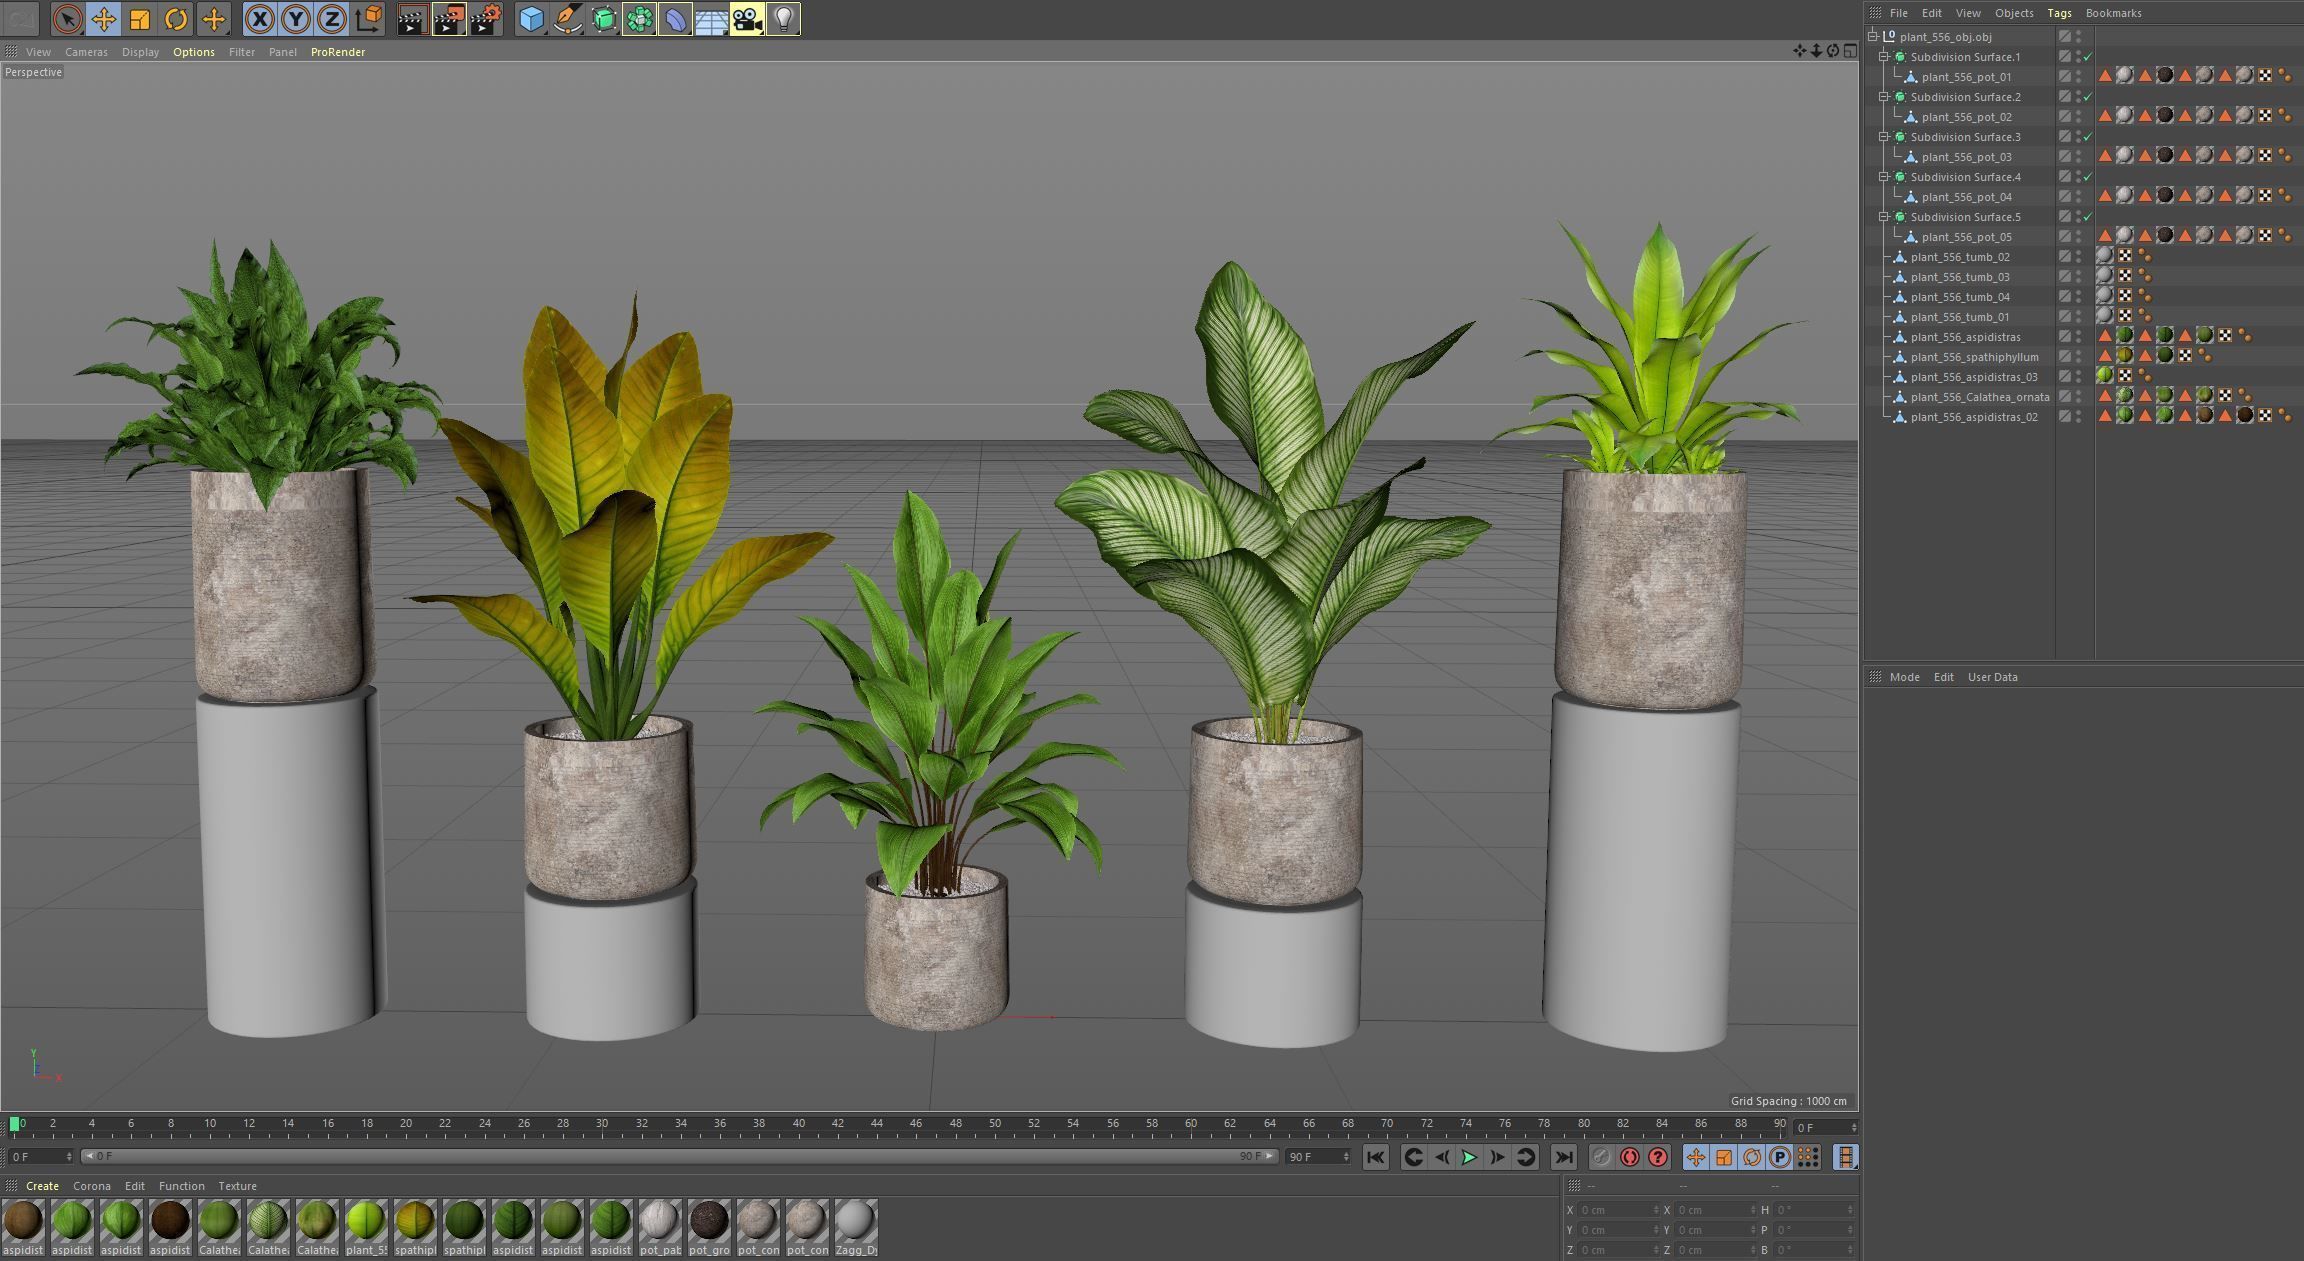Select the Rotate tool in top toolbar
The image size is (2304, 1261).
point(176,19)
